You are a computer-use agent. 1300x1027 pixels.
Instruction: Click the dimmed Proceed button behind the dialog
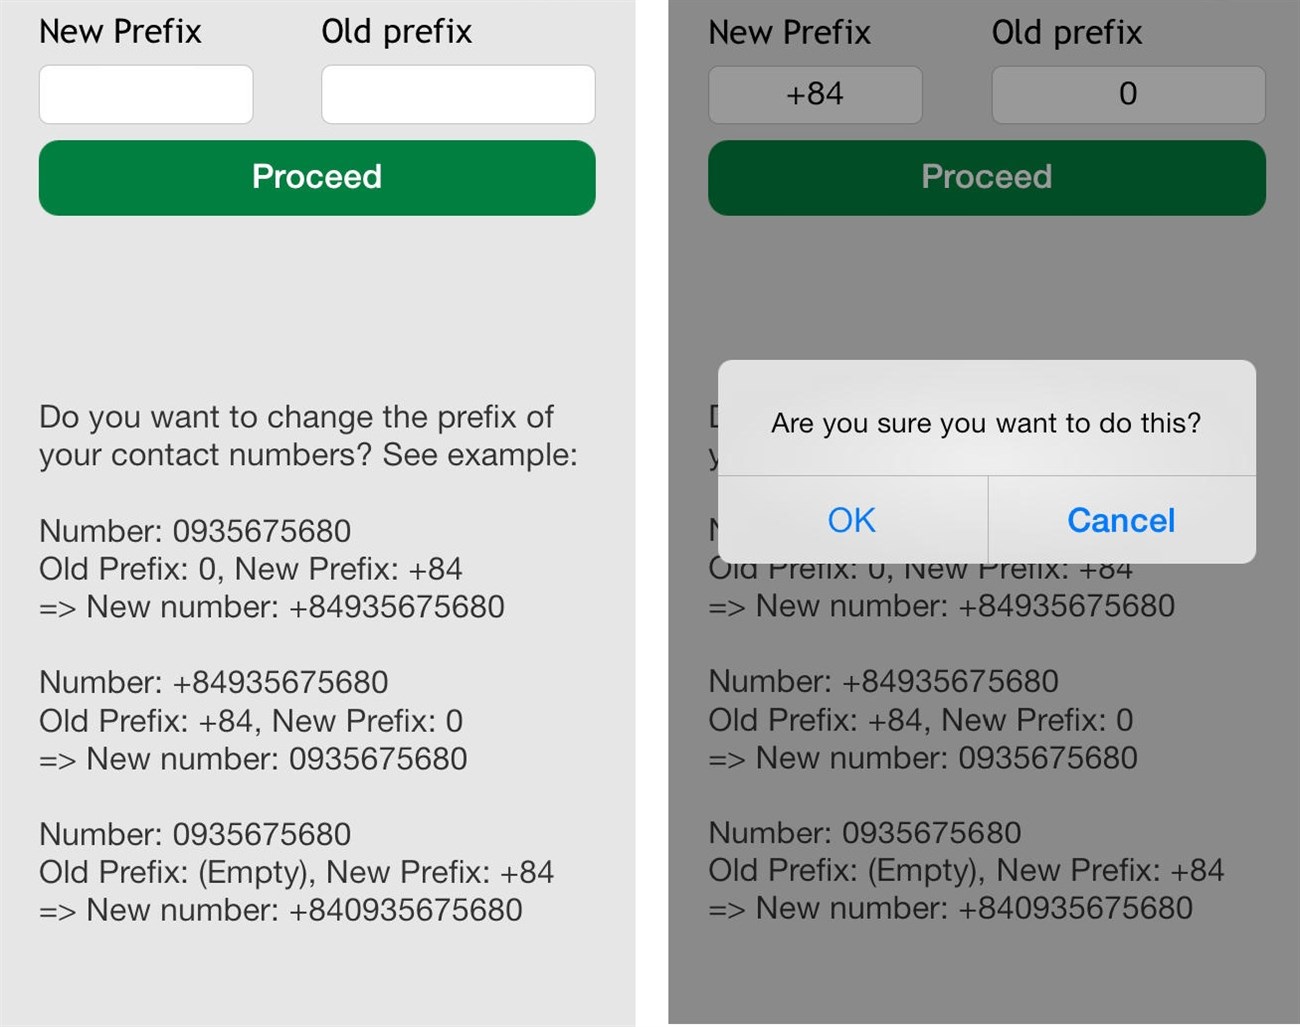coord(986,177)
